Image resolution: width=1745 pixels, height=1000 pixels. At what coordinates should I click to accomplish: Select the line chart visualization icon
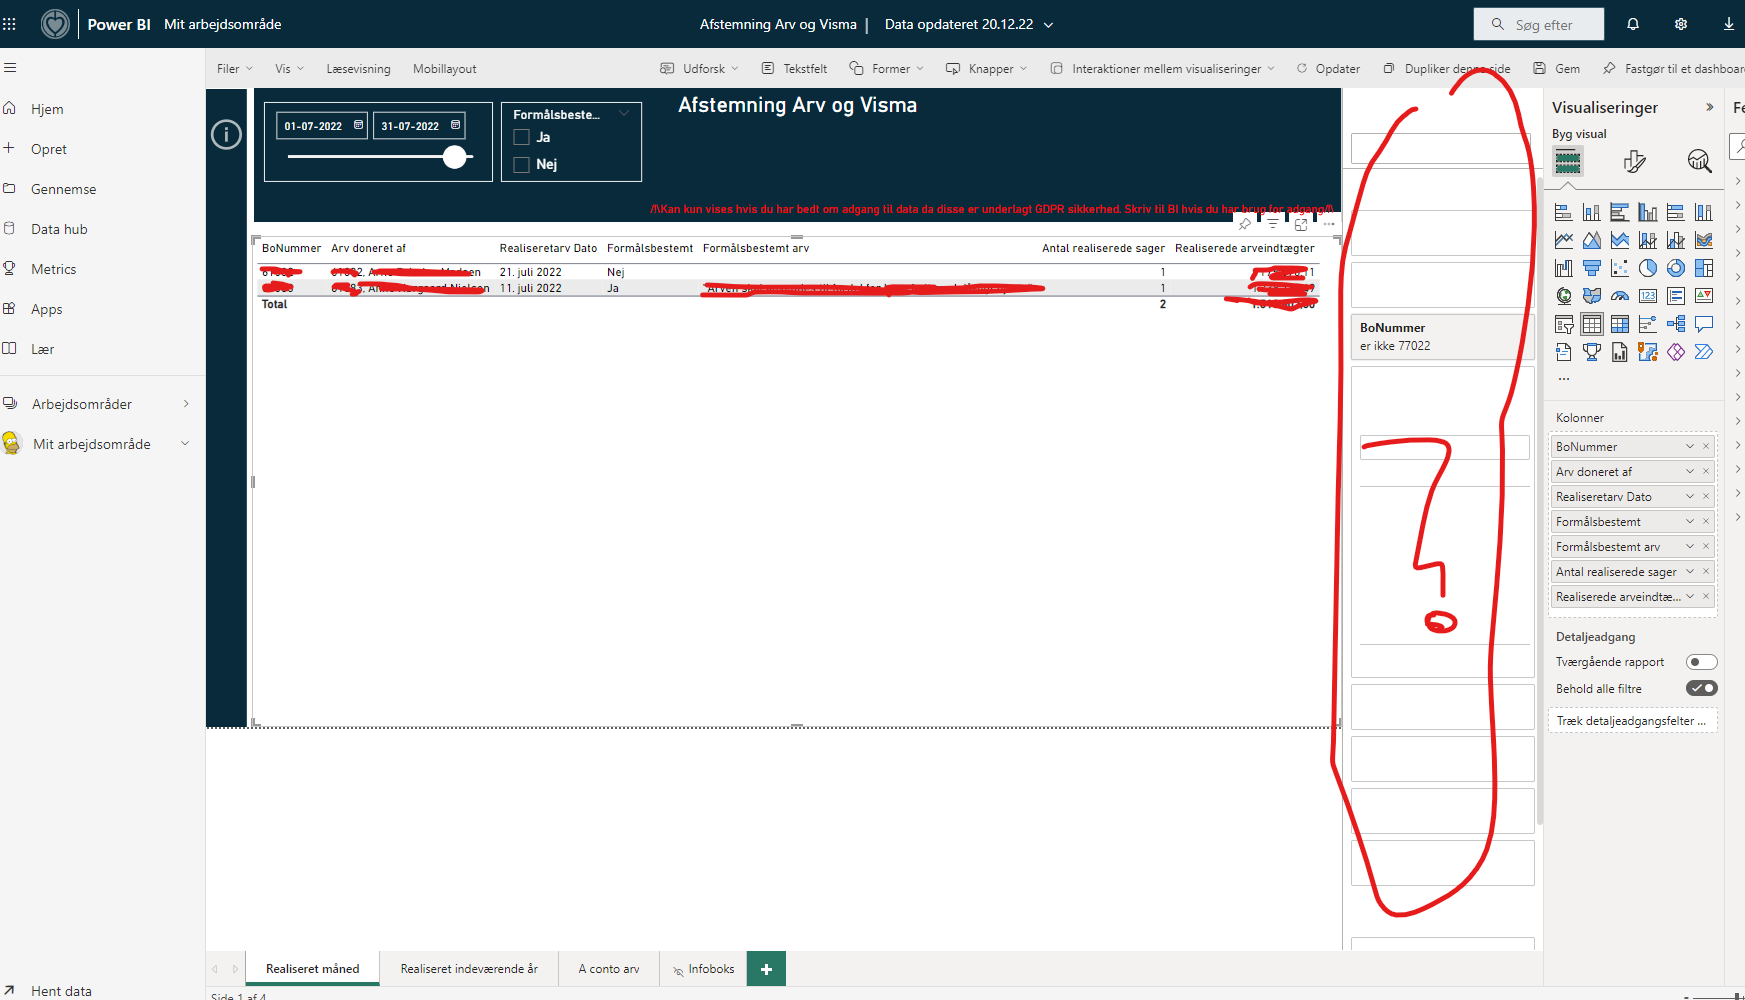pyautogui.click(x=1564, y=240)
